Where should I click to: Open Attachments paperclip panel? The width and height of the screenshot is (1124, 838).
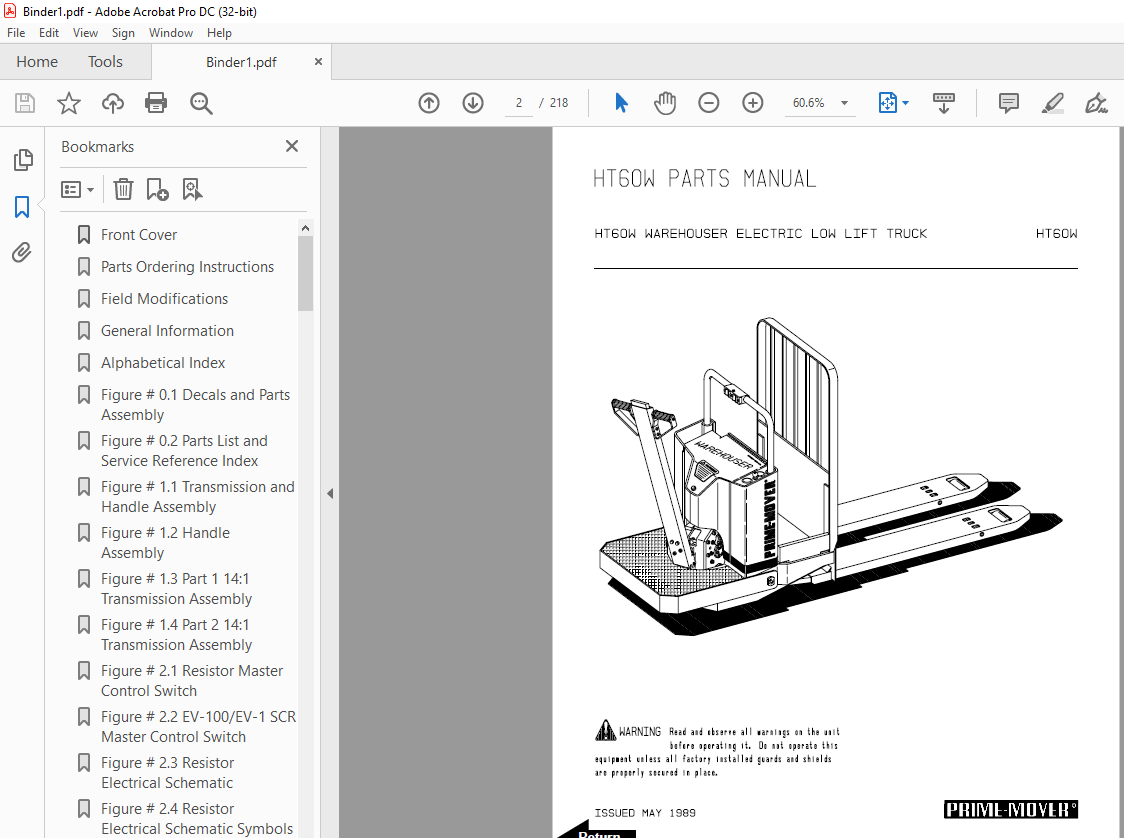(22, 252)
